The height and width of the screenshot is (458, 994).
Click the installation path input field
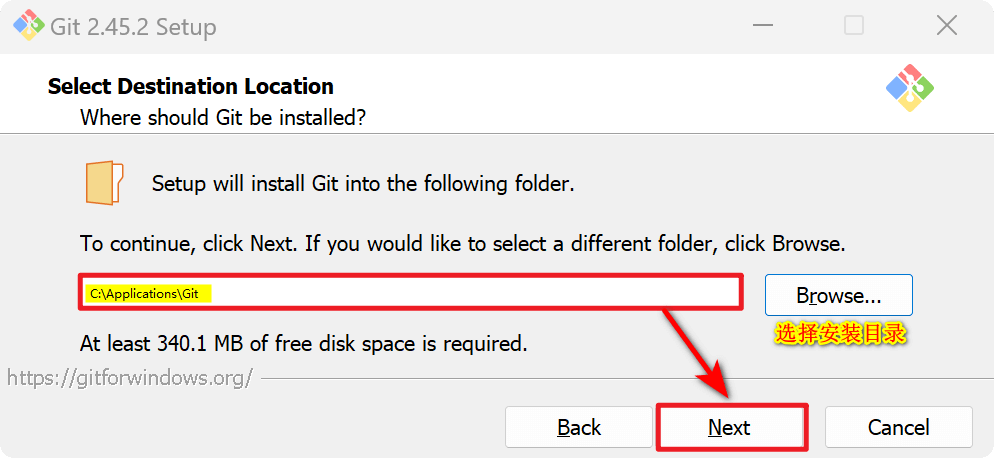pos(410,293)
